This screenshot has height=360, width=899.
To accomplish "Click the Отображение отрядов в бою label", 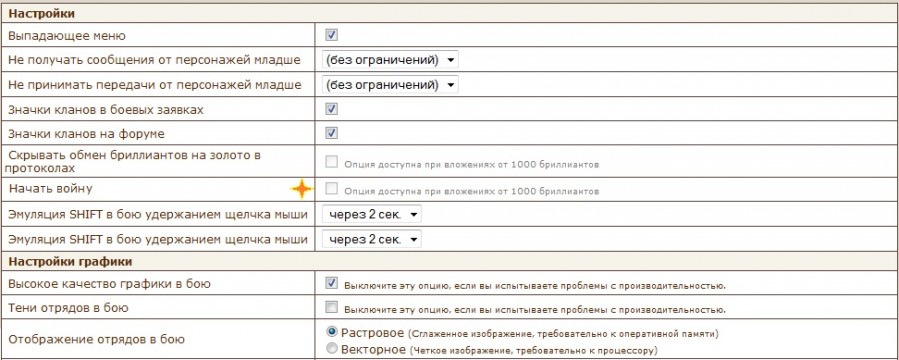I will click(x=96, y=339).
